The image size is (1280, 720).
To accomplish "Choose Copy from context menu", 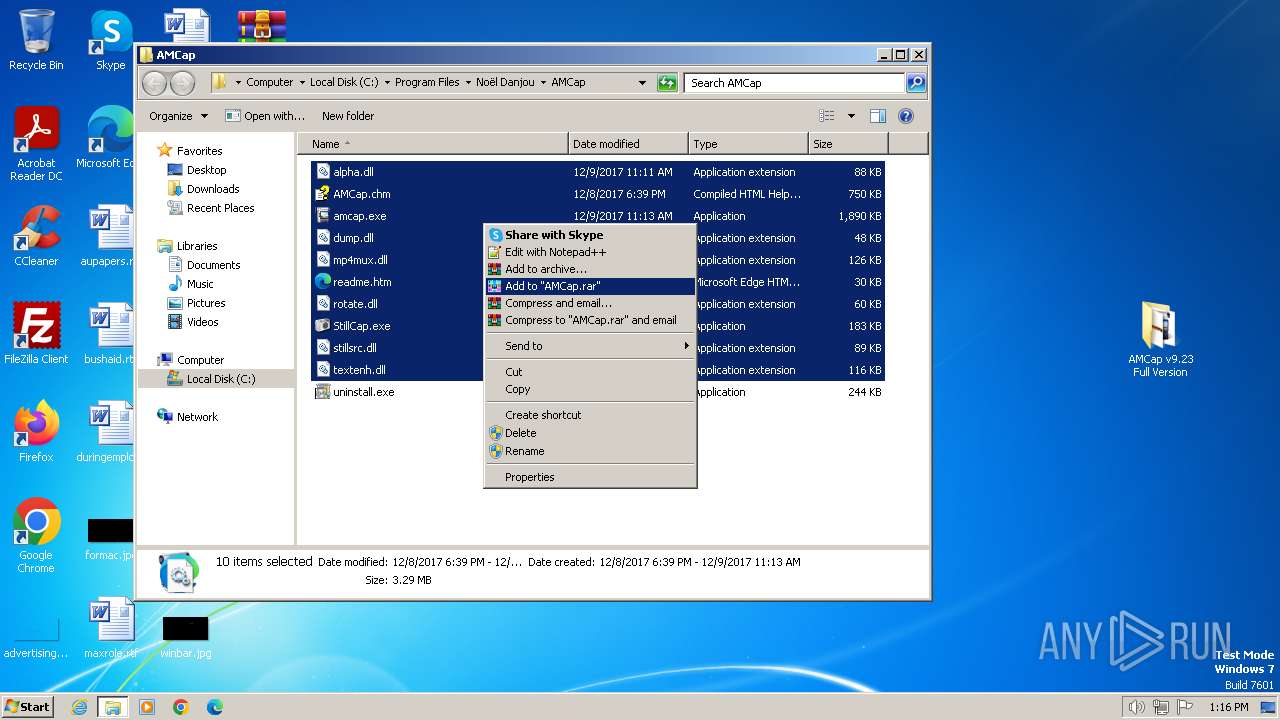I will pos(590,389).
